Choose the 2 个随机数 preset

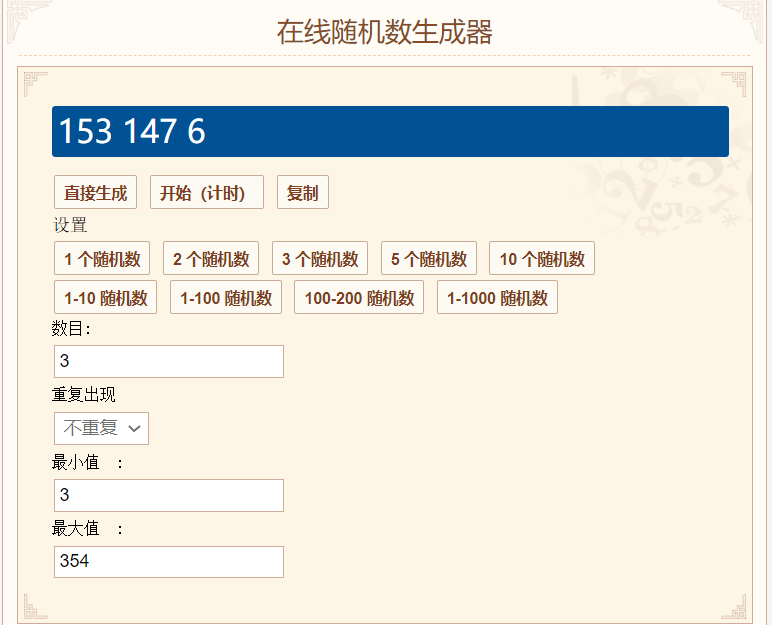211,259
